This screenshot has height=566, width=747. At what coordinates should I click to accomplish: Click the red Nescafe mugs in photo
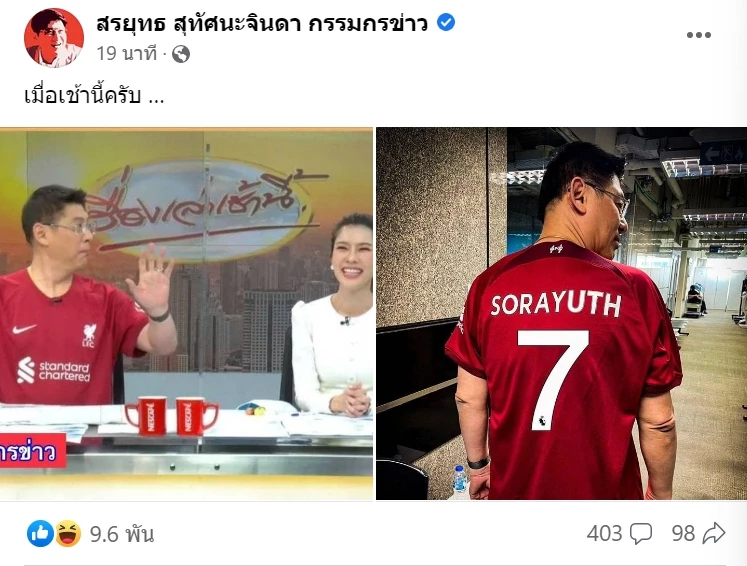171,416
